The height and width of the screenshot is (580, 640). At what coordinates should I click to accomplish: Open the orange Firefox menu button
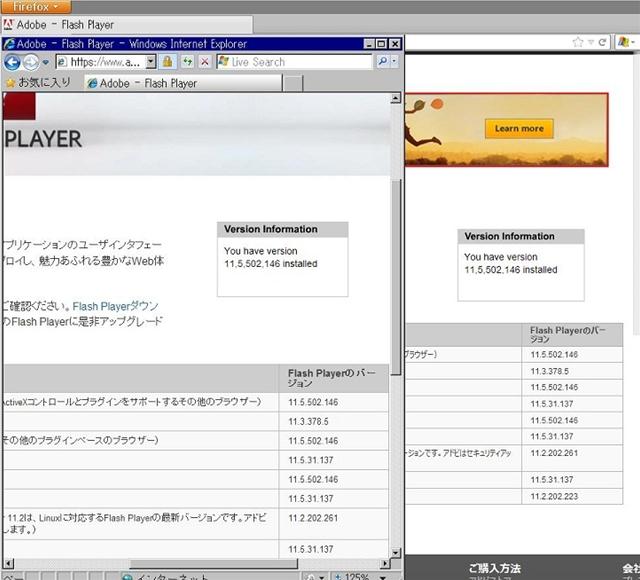point(36,7)
